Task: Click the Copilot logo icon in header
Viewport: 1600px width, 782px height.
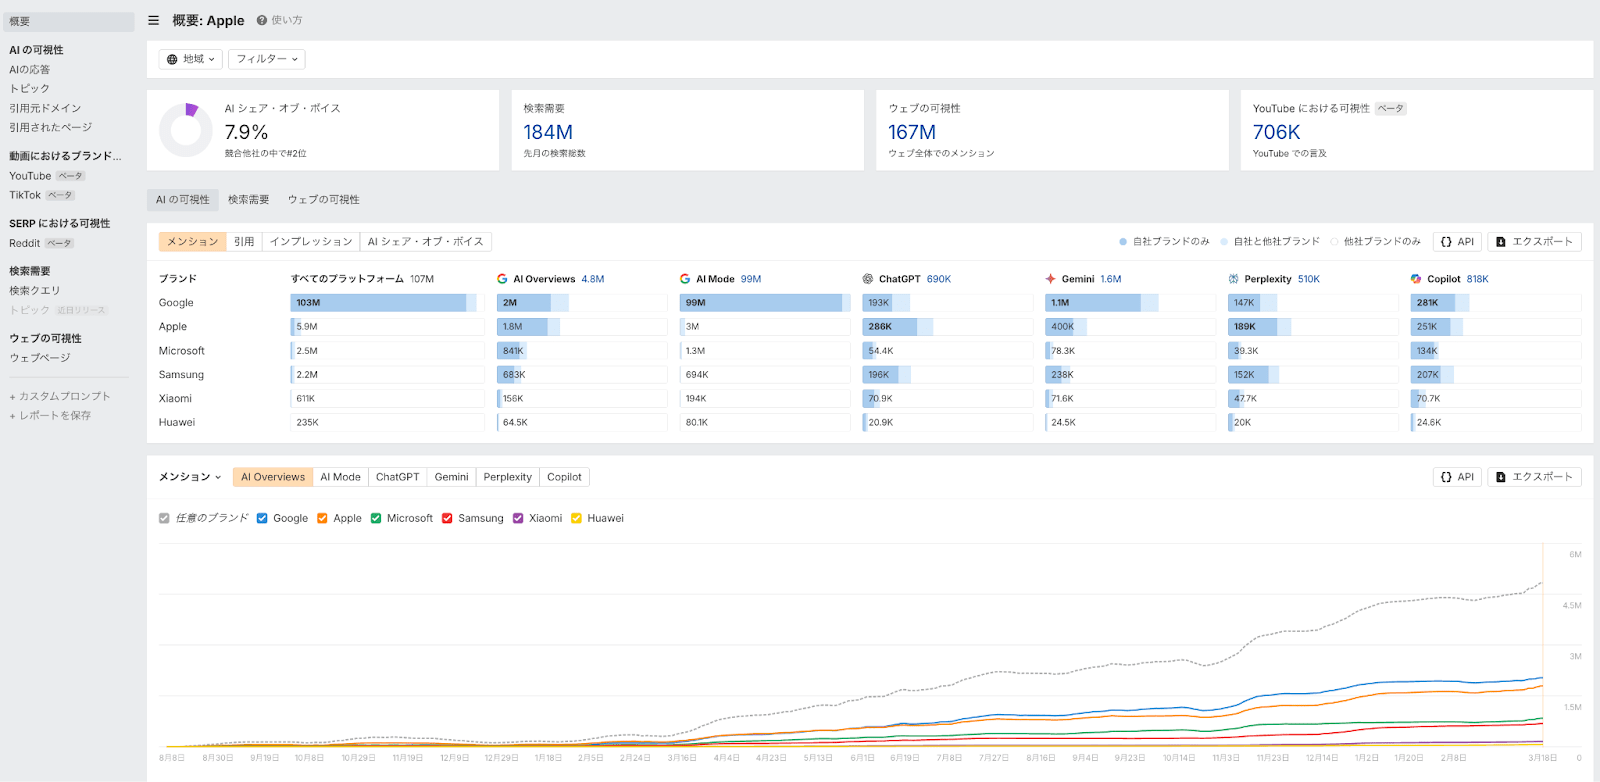Action: [1416, 279]
